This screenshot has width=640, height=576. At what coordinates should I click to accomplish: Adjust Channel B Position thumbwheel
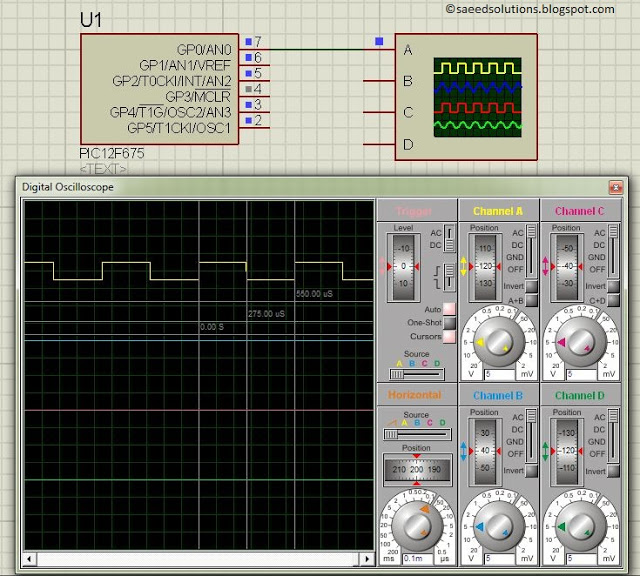coord(485,451)
